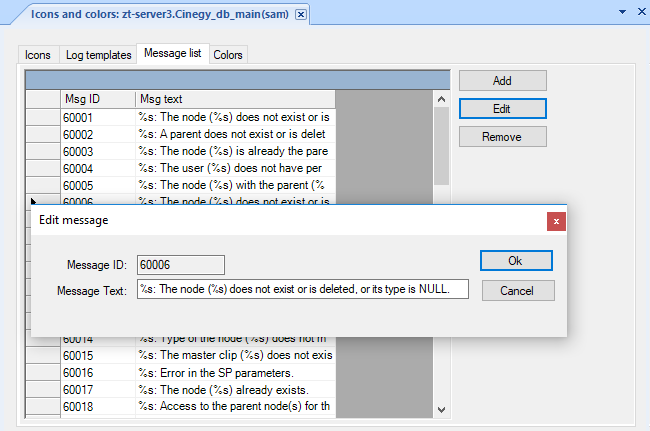650x431 pixels.
Task: Select the Colors tab
Action: coord(228,54)
